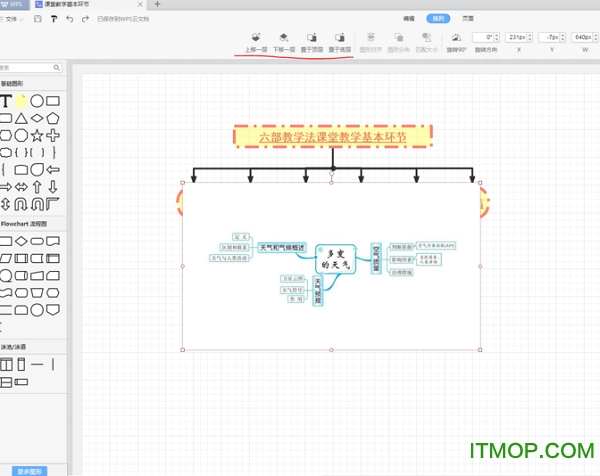Click the 置于底层 send to back icon
Viewport: 600px width, 476px height.
click(x=340, y=38)
